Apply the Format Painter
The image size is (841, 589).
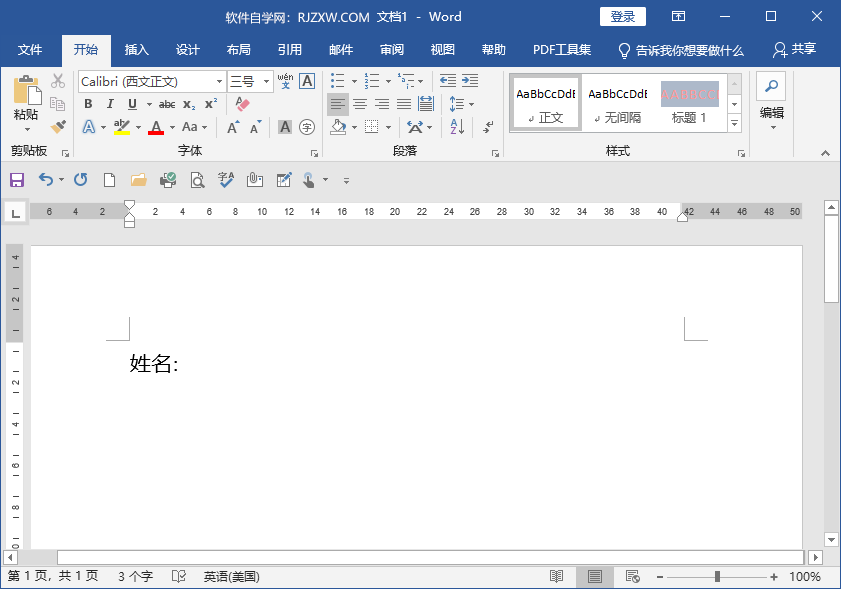tap(57, 127)
